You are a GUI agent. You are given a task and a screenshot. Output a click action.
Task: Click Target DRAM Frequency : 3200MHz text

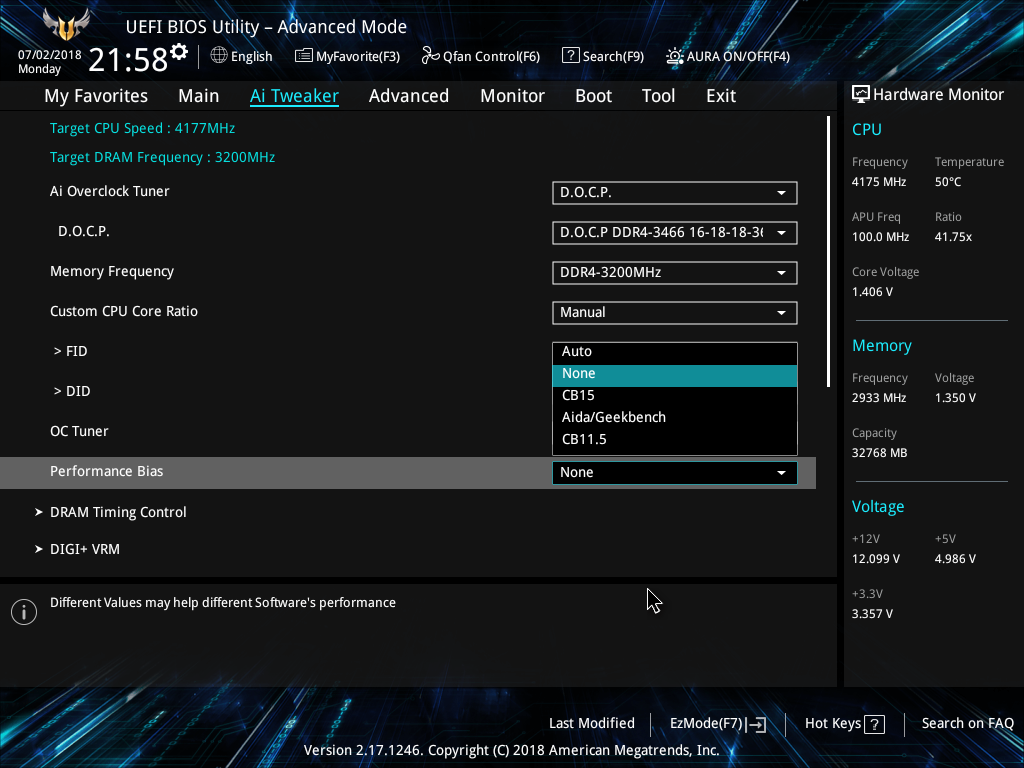[162, 157]
